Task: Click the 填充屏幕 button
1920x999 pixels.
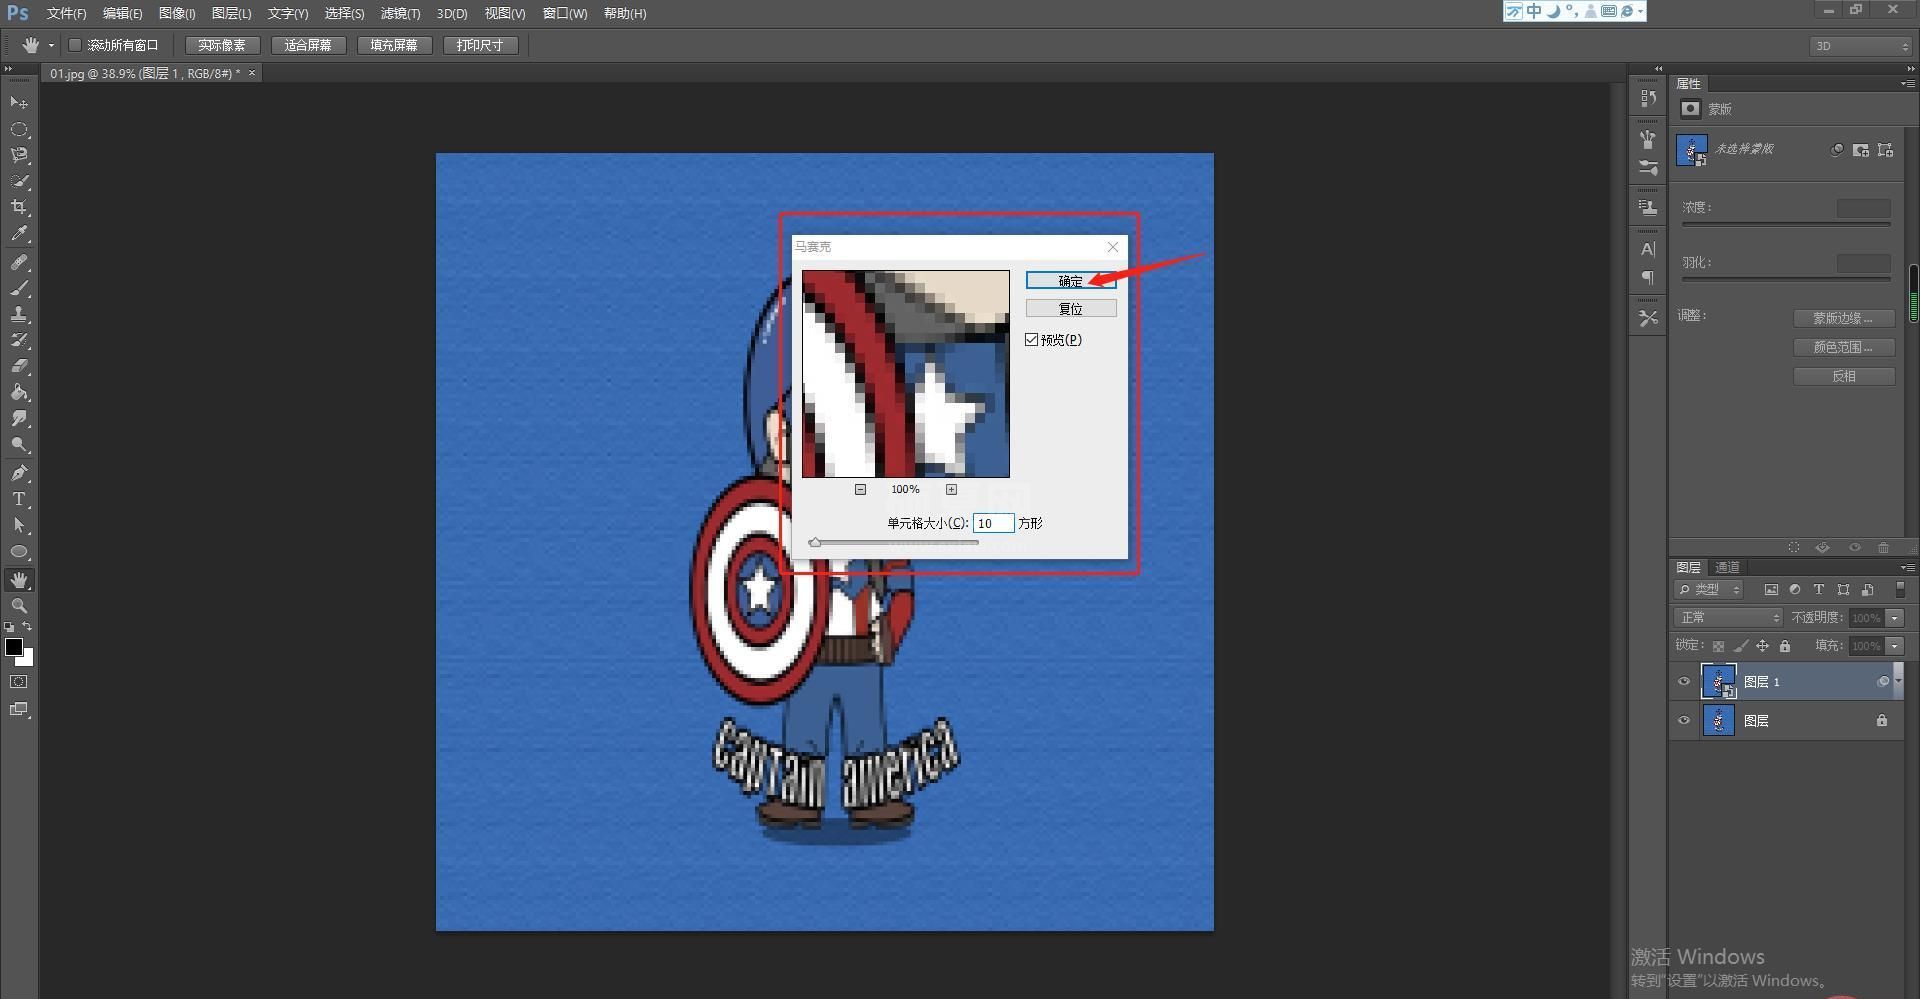Action: pyautogui.click(x=394, y=45)
